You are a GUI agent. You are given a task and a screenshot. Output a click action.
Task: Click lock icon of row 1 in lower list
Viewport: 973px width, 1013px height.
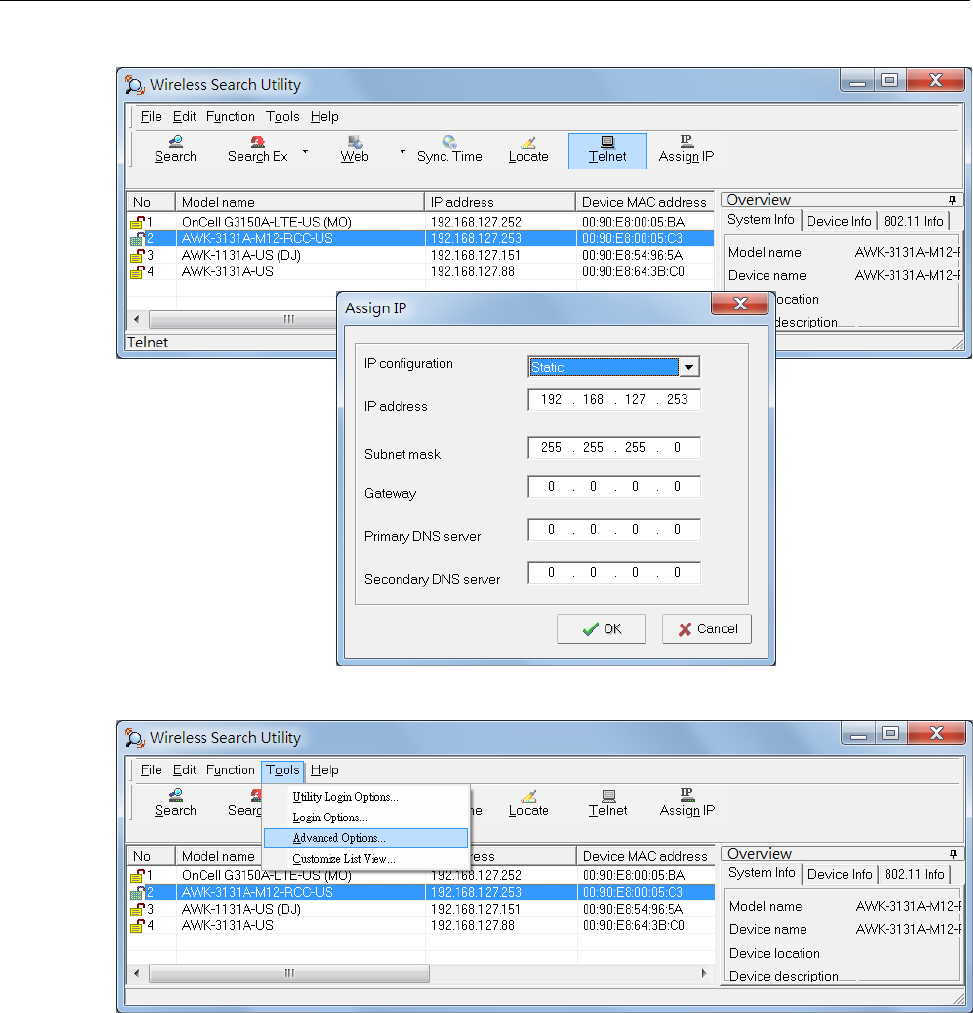pos(137,876)
